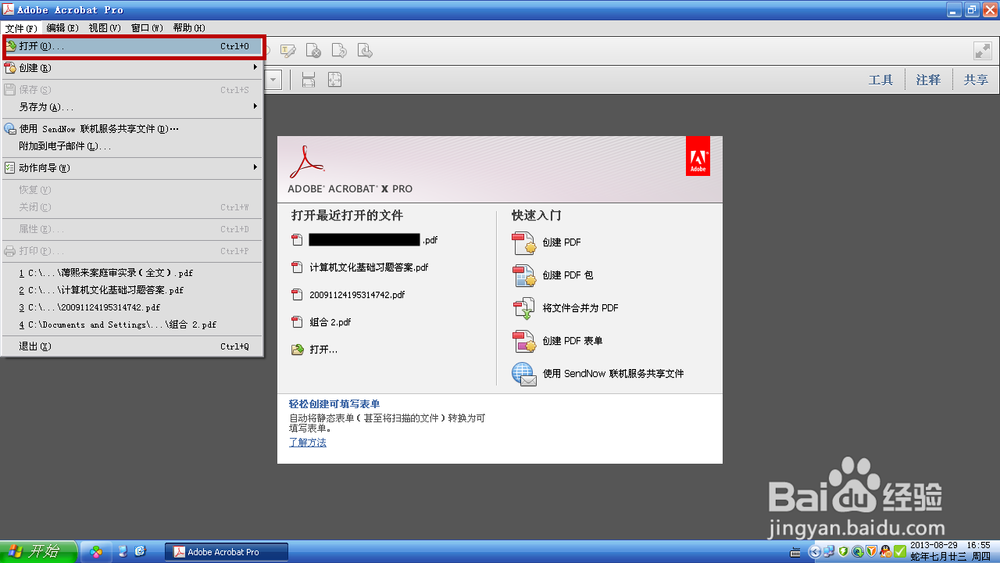Image resolution: width=1000 pixels, height=563 pixels.
Task: Click the 将文件合并为 PDF icon
Action: 524,308
